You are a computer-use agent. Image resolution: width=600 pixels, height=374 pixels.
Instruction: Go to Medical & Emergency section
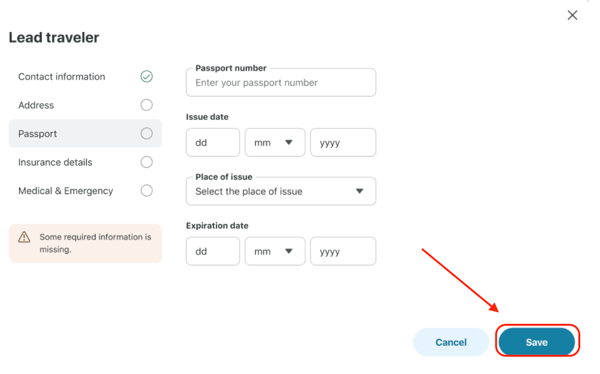coord(85,191)
